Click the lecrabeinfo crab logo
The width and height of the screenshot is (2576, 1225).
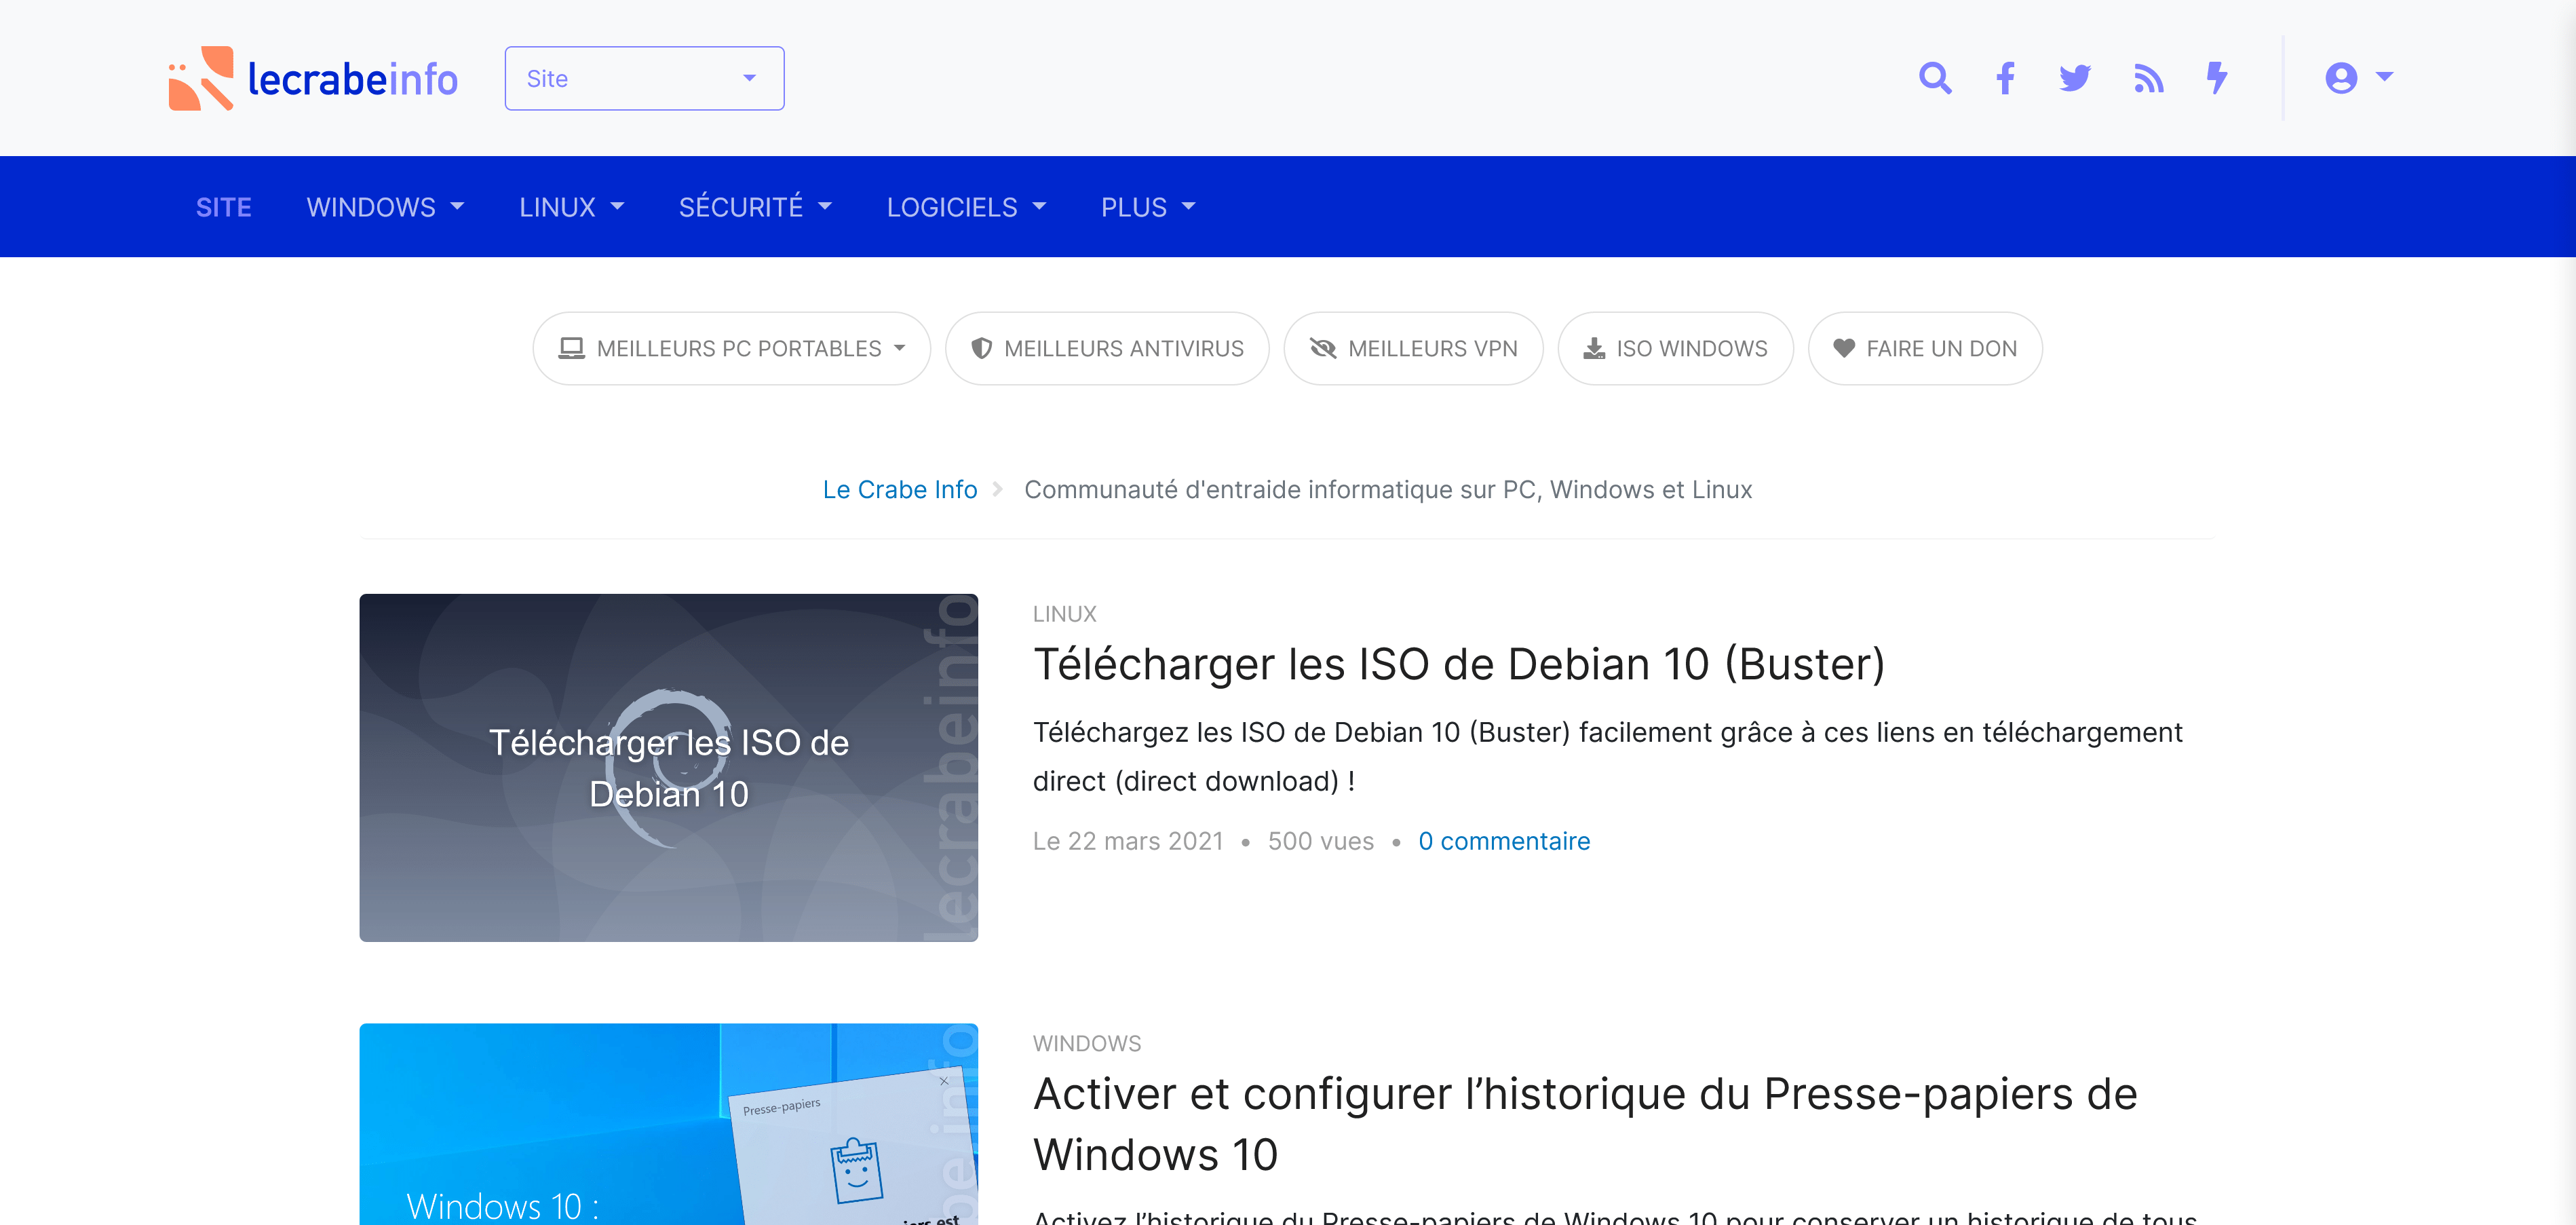point(313,78)
